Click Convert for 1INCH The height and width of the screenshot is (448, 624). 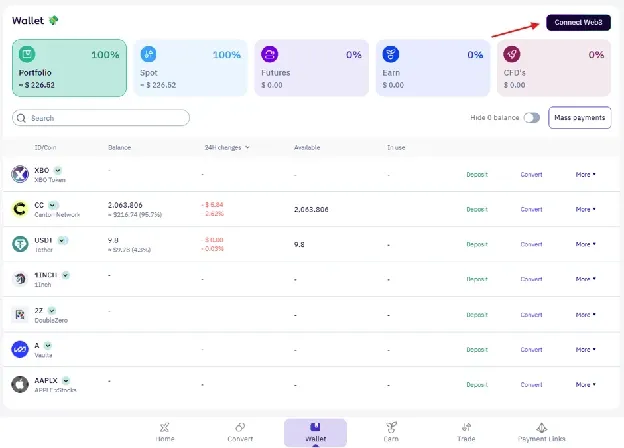click(x=531, y=279)
